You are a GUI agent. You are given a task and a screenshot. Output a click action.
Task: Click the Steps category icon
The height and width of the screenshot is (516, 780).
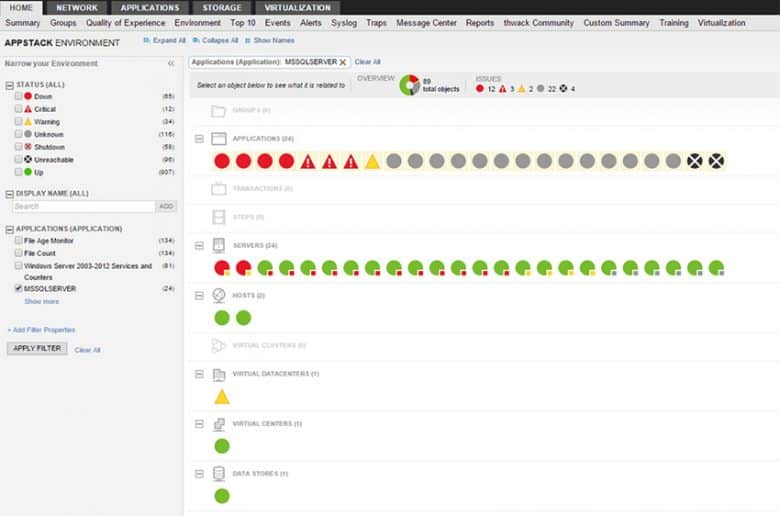pos(219,217)
